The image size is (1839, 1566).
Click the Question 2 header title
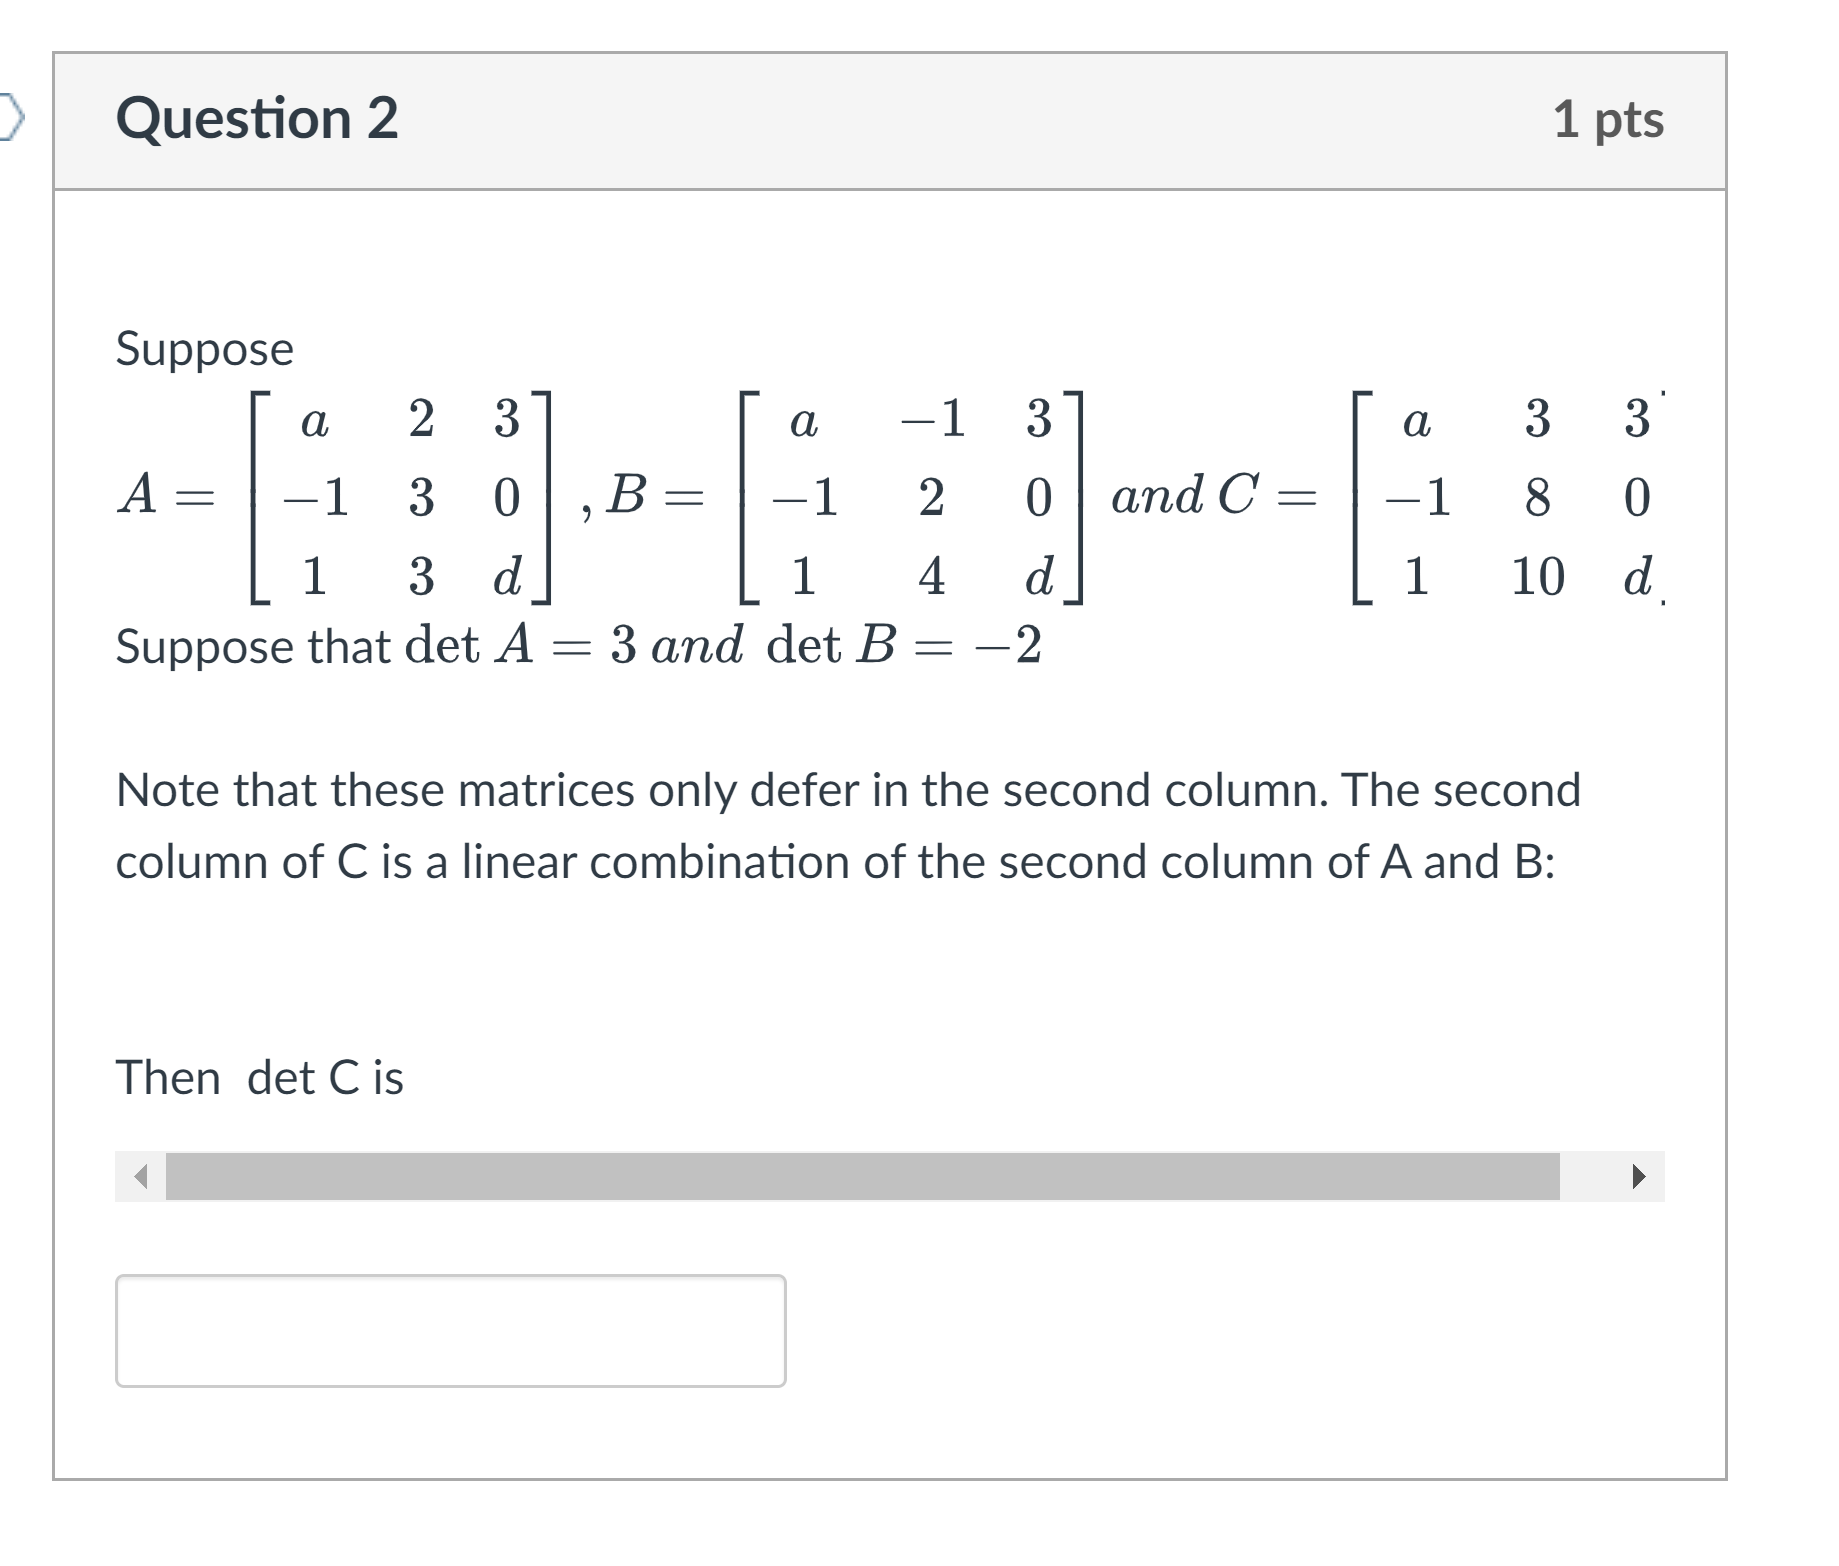point(257,118)
